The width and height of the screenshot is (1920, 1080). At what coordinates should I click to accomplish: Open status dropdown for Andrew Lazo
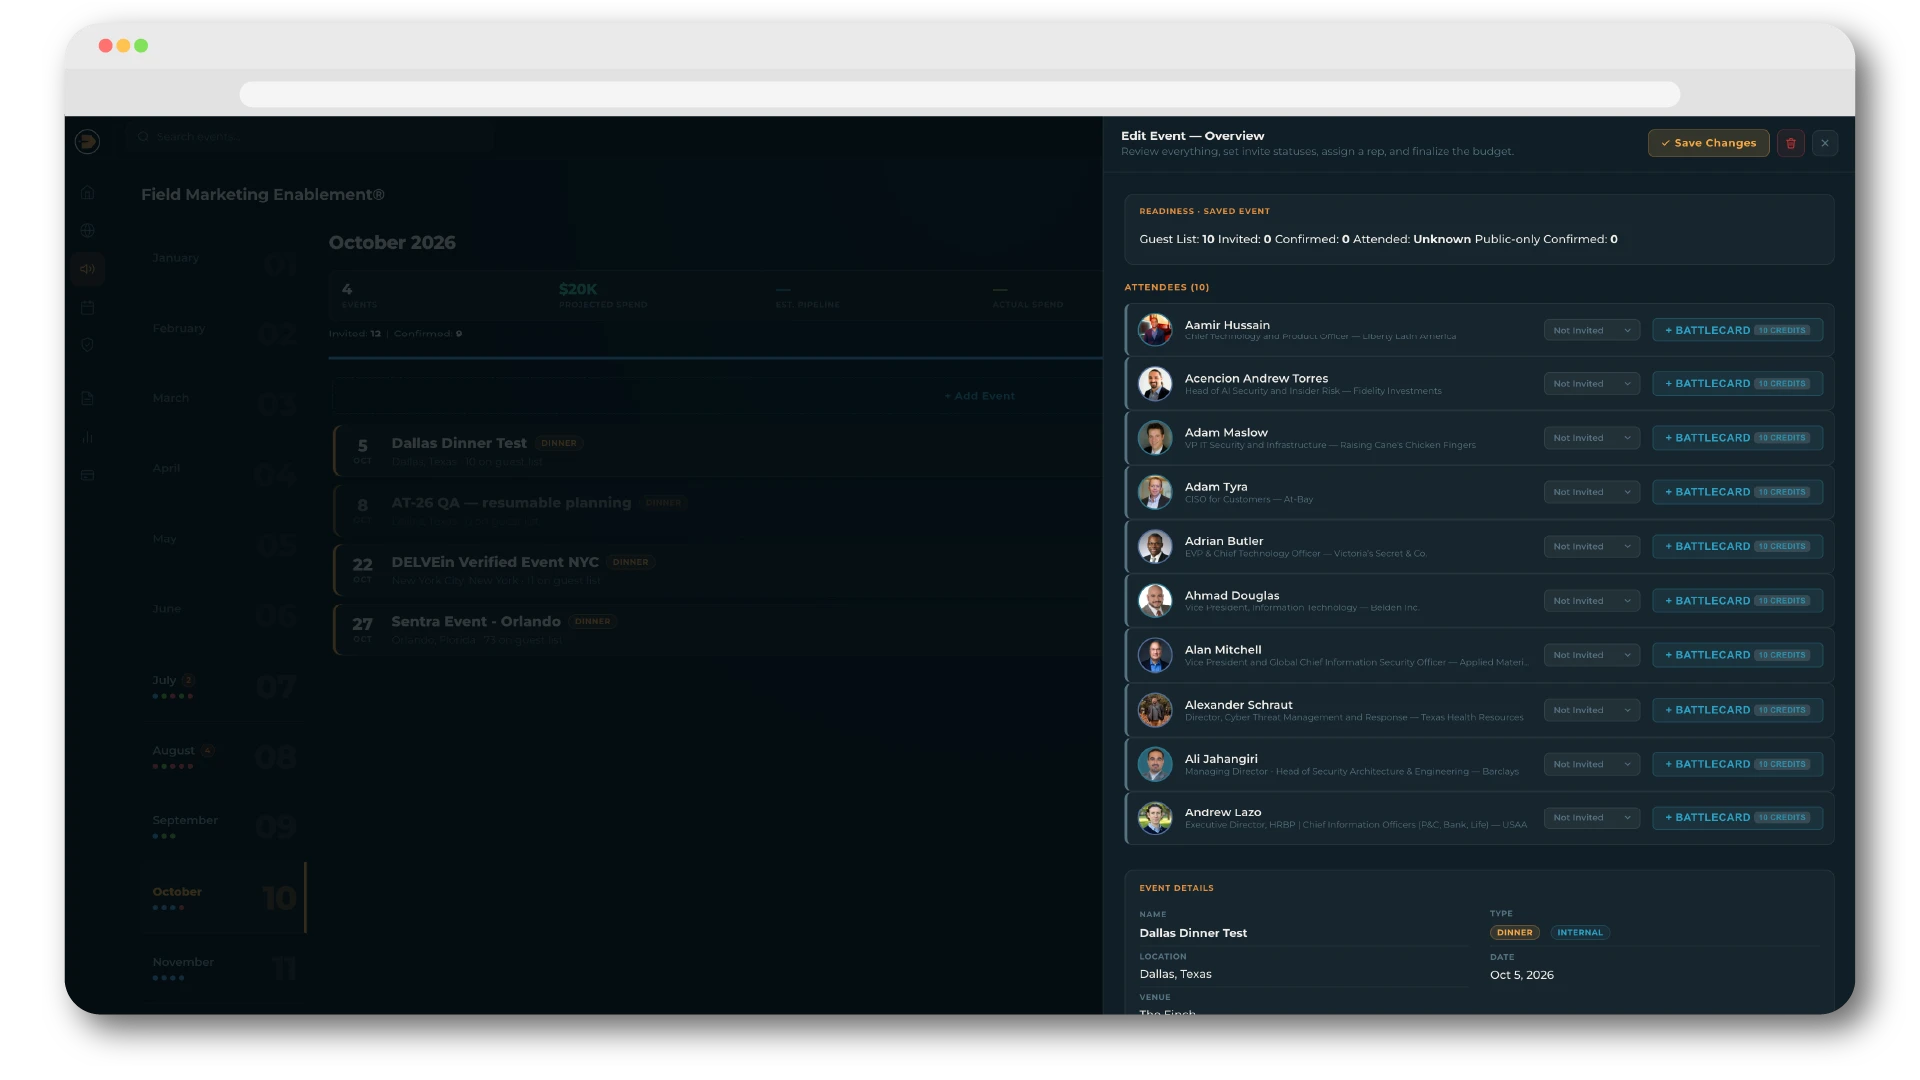point(1591,818)
